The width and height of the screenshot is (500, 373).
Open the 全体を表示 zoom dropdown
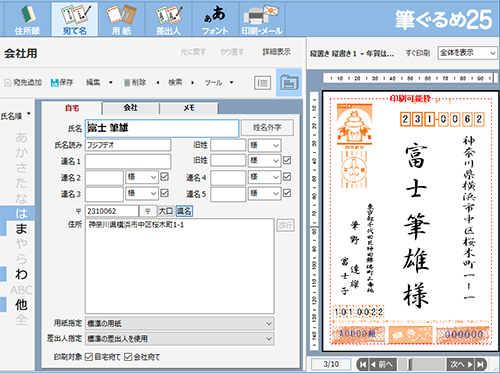pos(467,53)
